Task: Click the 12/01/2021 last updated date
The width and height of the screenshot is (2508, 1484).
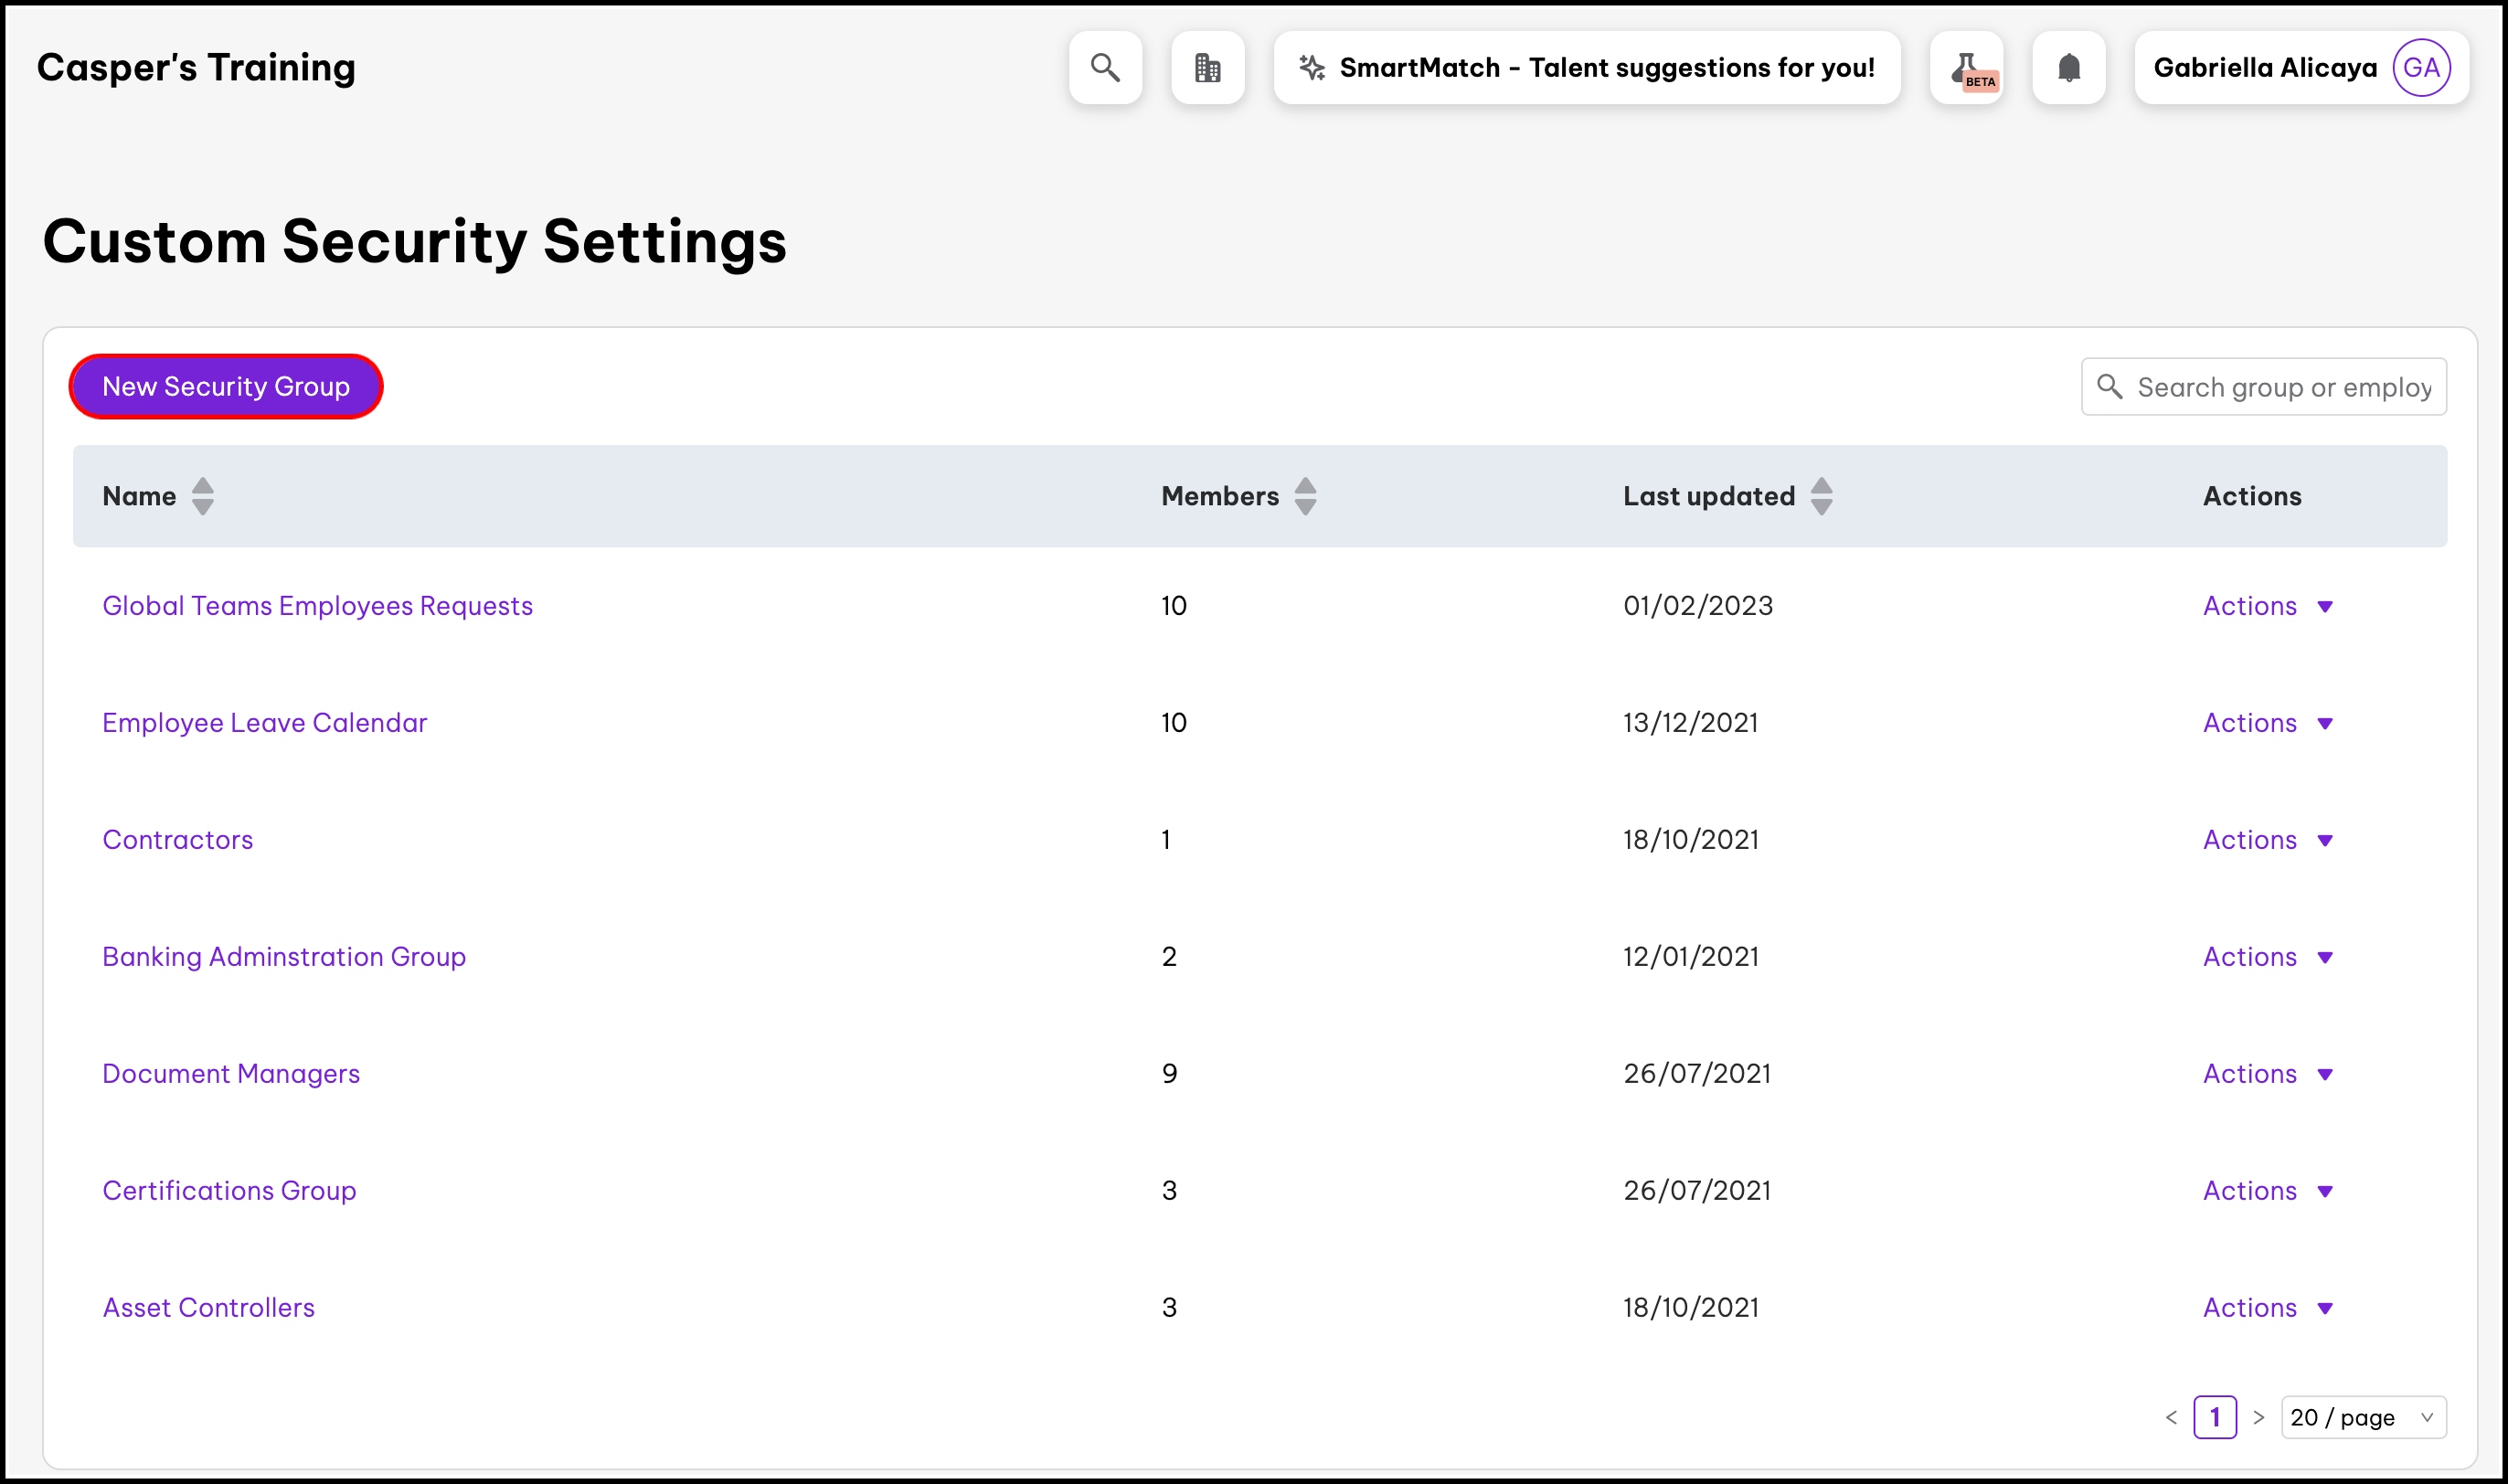Action: (1690, 957)
